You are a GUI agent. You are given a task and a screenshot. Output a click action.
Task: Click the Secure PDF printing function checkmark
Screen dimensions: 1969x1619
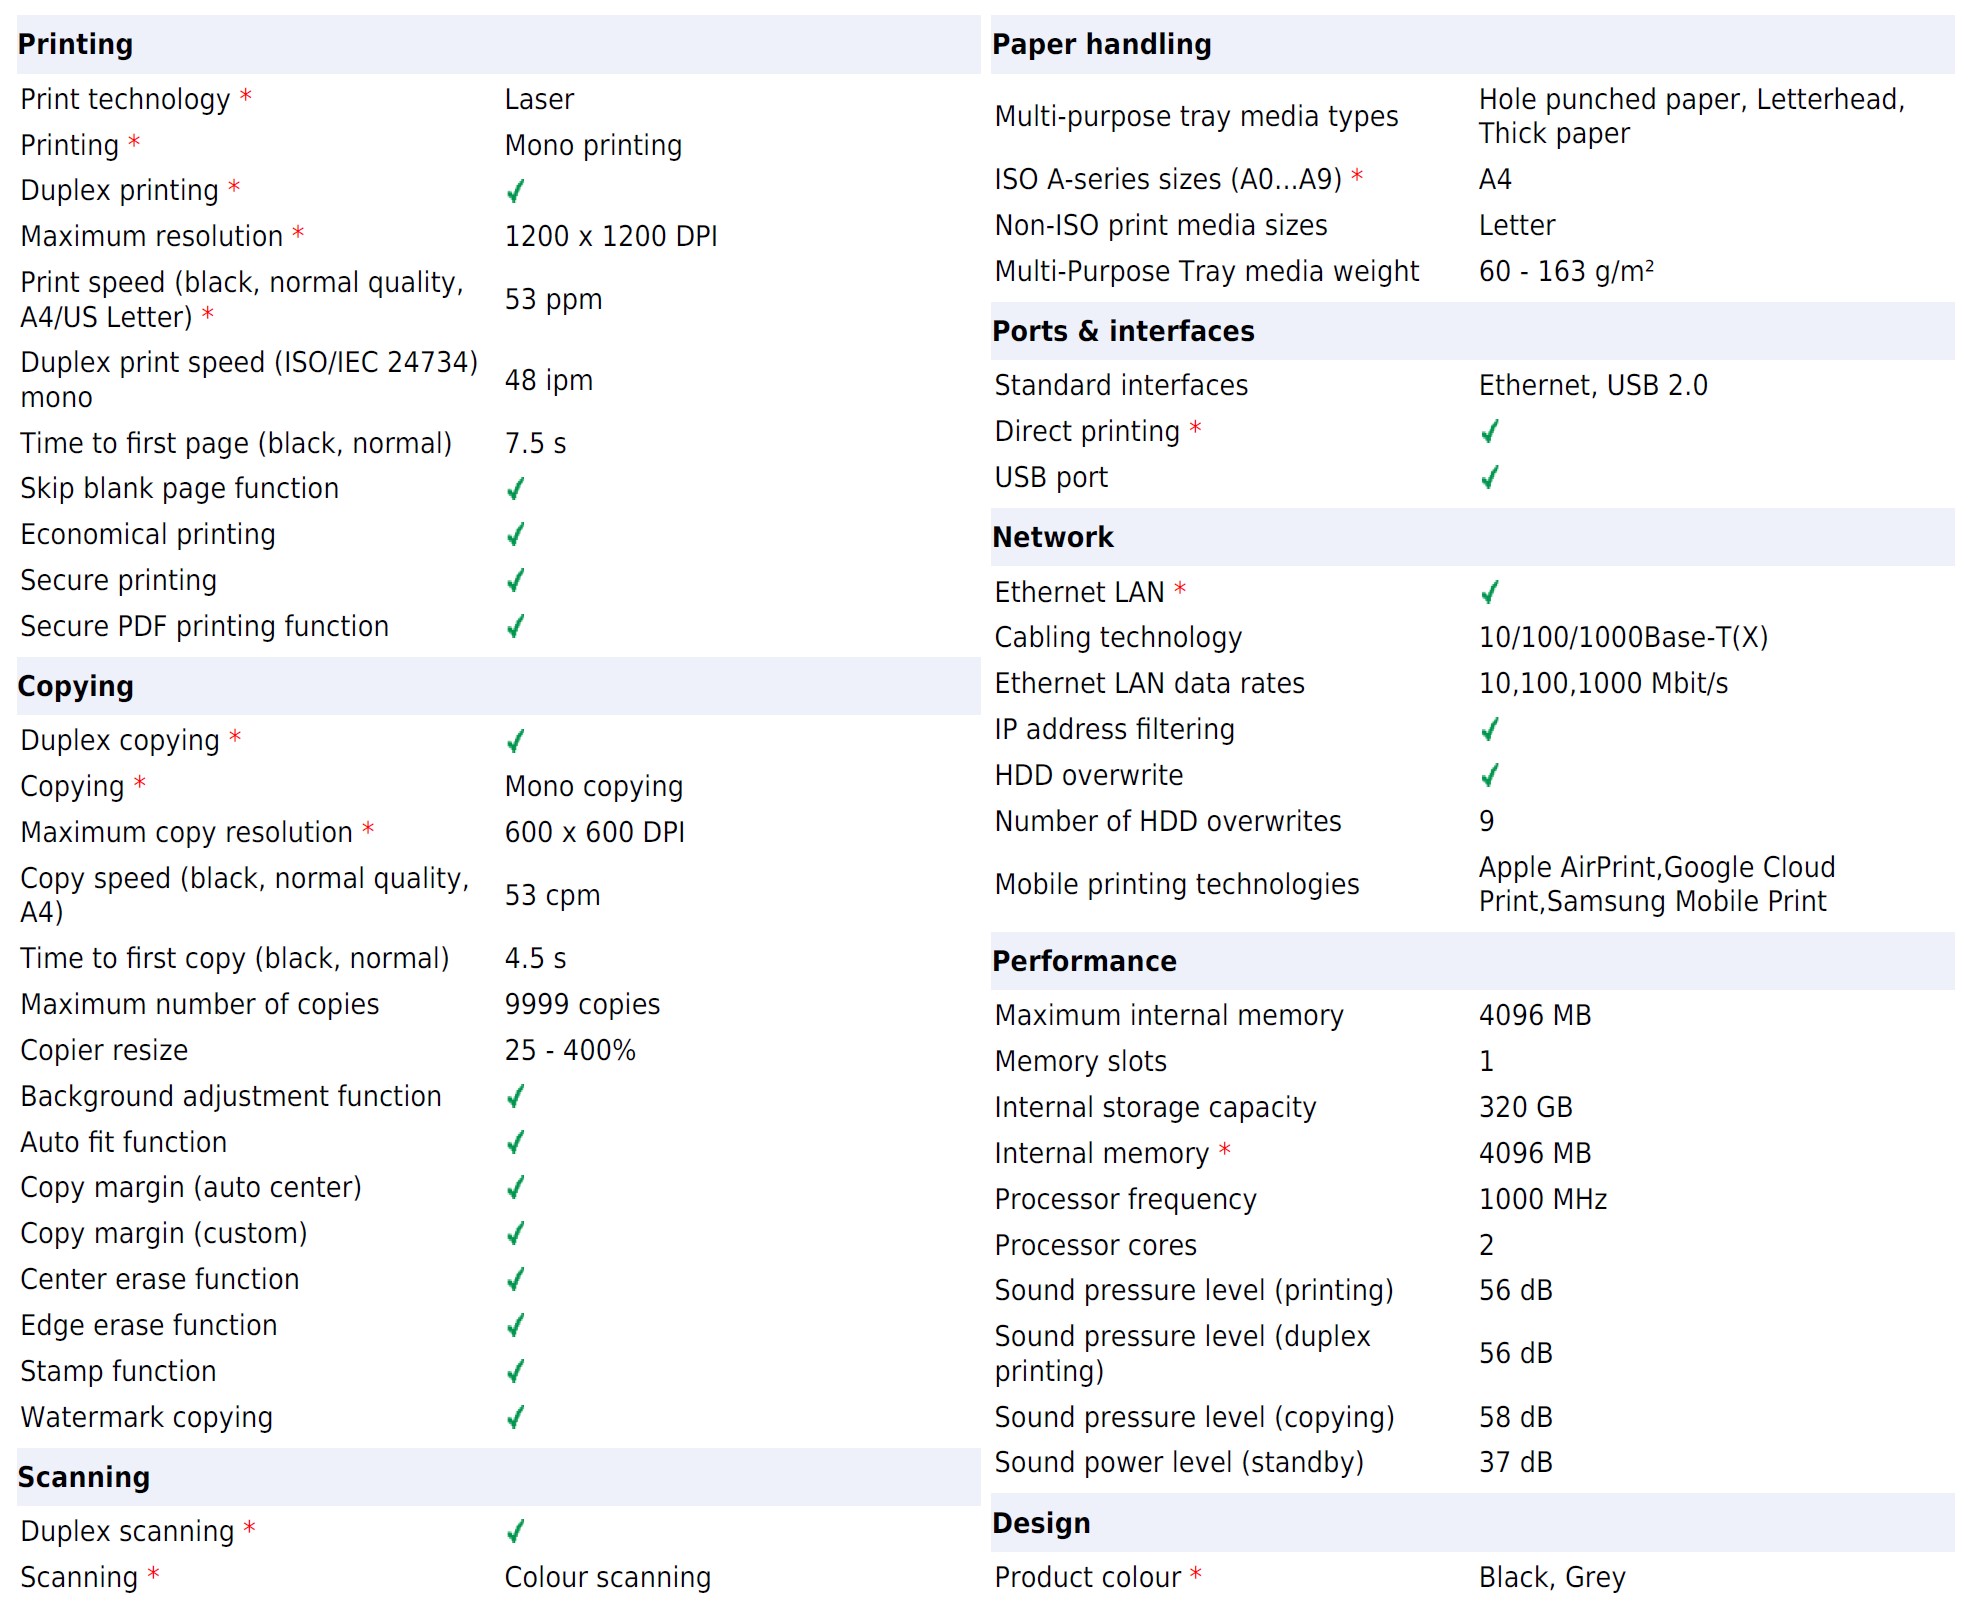click(x=515, y=626)
